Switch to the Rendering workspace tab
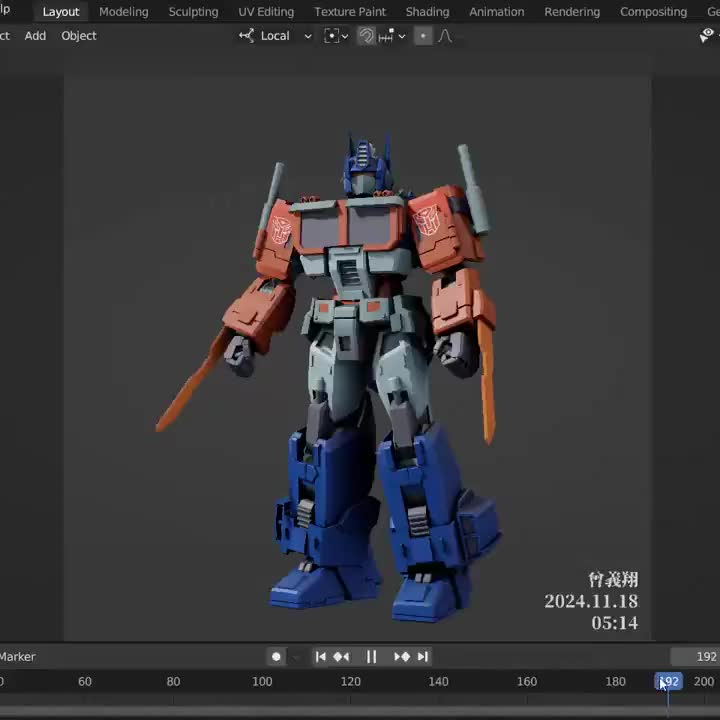This screenshot has height=720, width=720. click(x=572, y=12)
